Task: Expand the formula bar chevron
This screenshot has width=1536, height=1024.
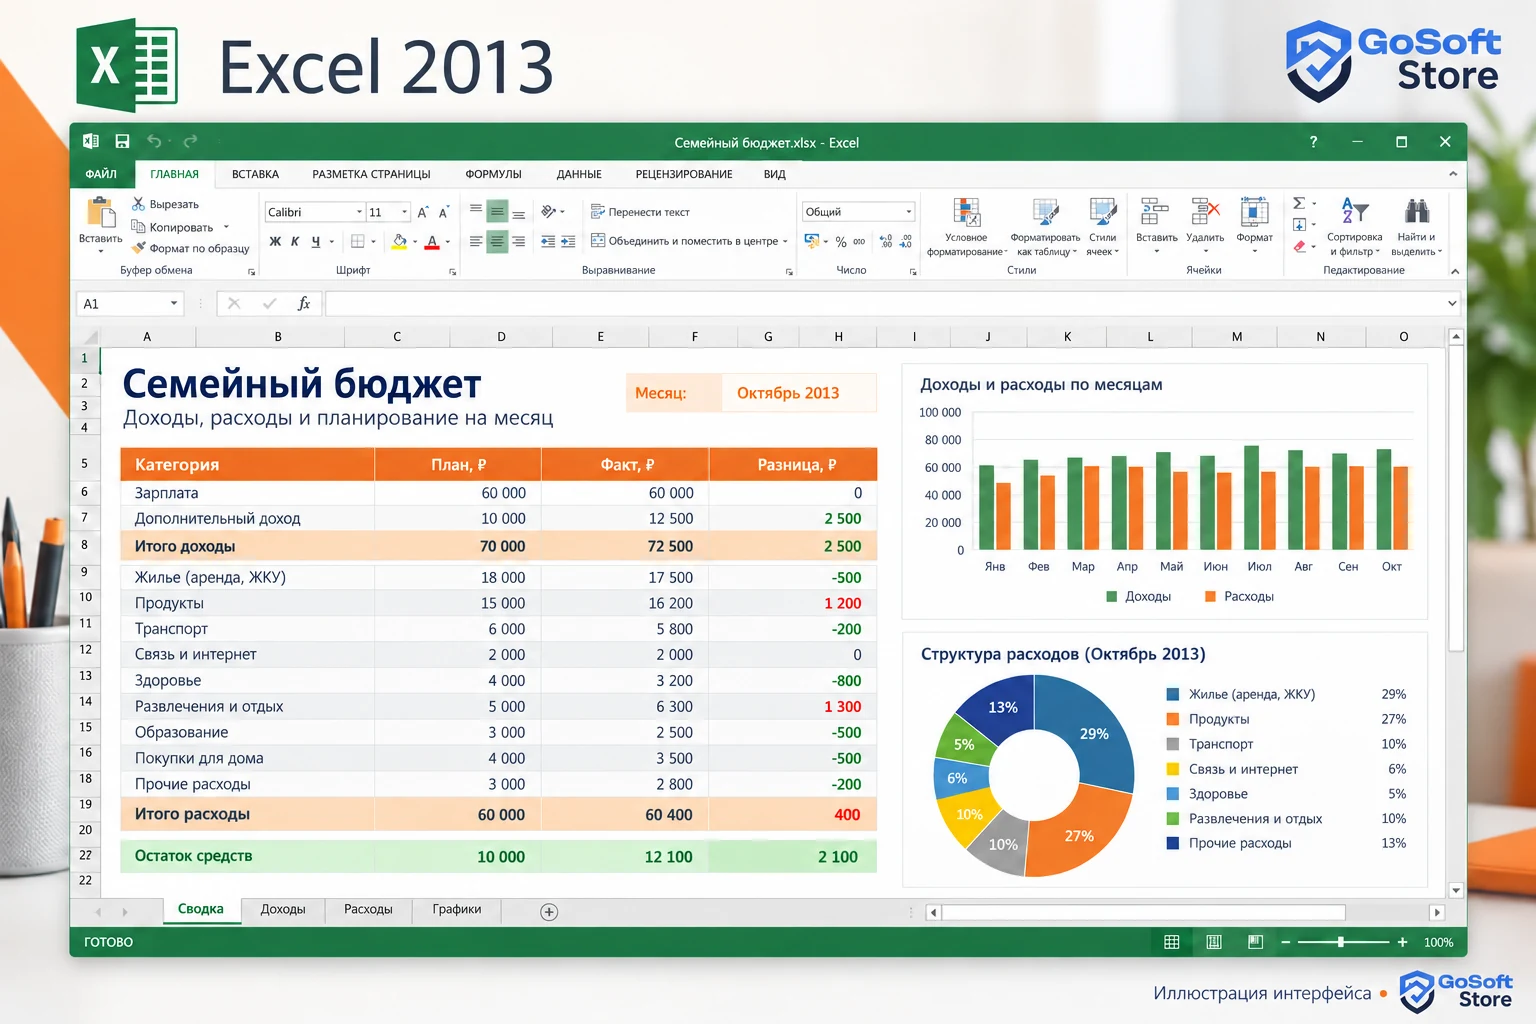Action: coord(1452,303)
